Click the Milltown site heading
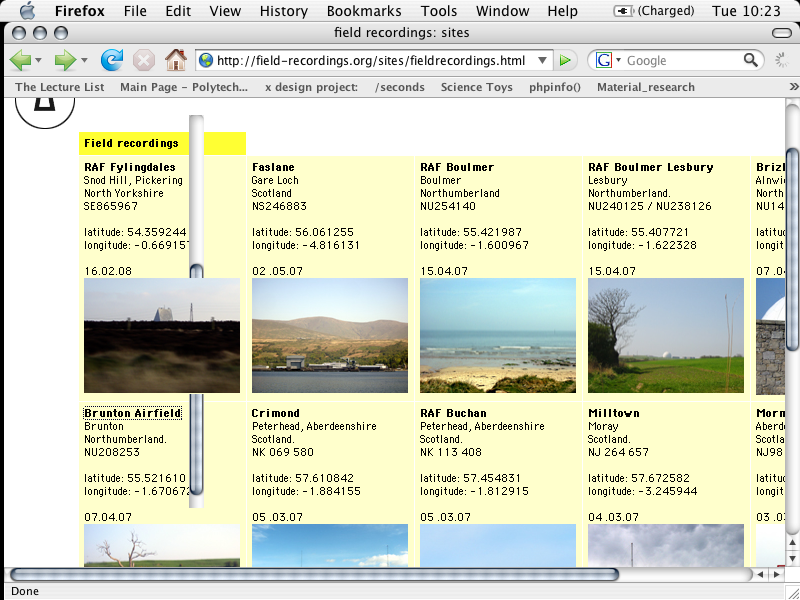The image size is (800, 600). coord(613,413)
